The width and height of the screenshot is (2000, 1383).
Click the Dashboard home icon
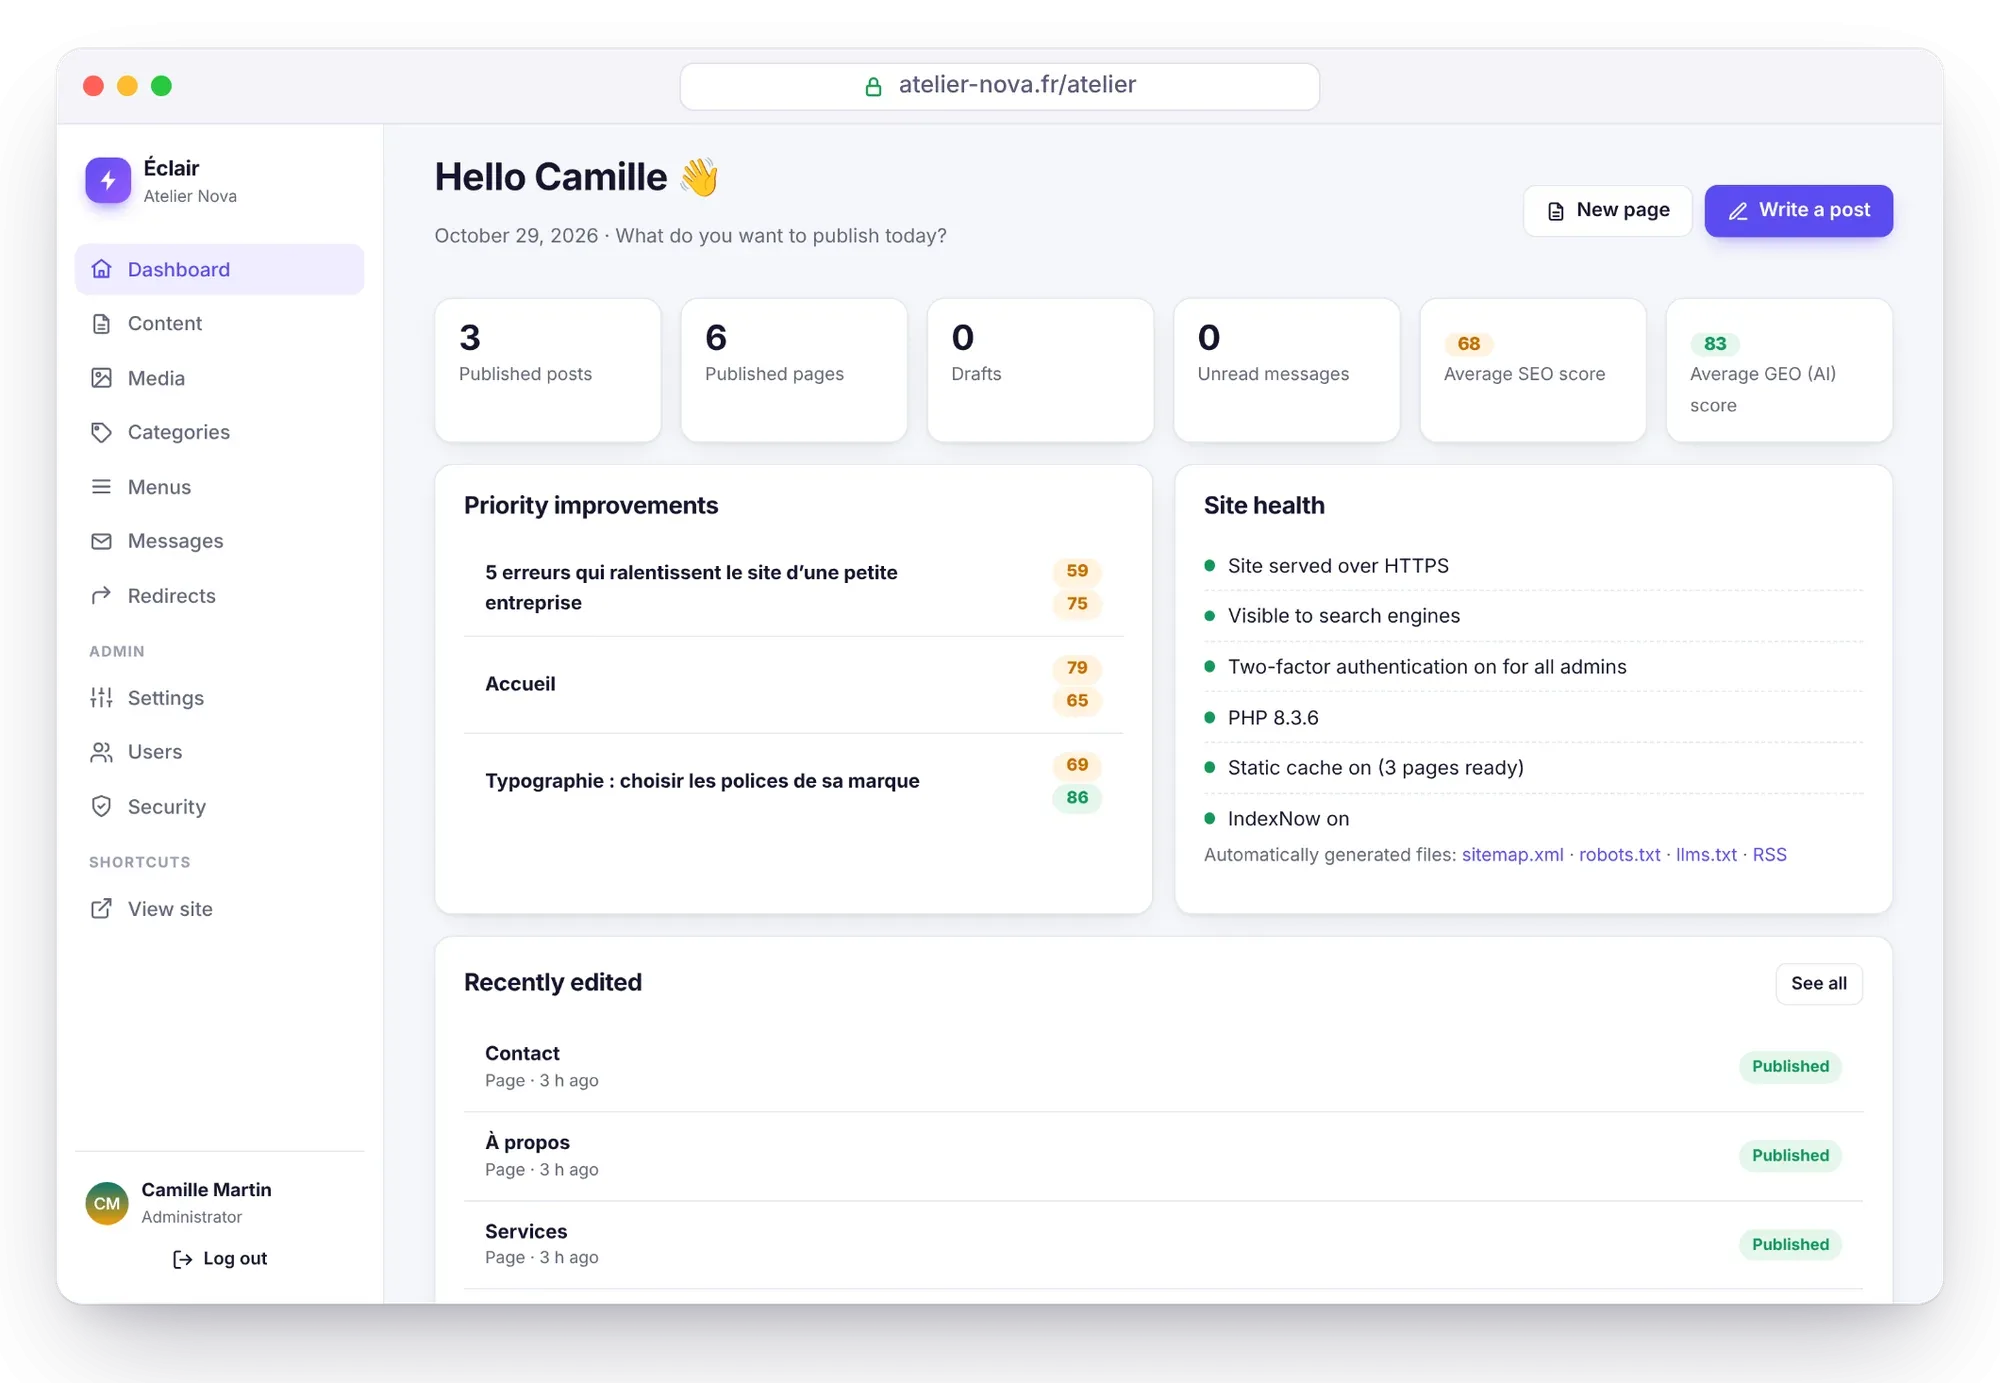101,269
